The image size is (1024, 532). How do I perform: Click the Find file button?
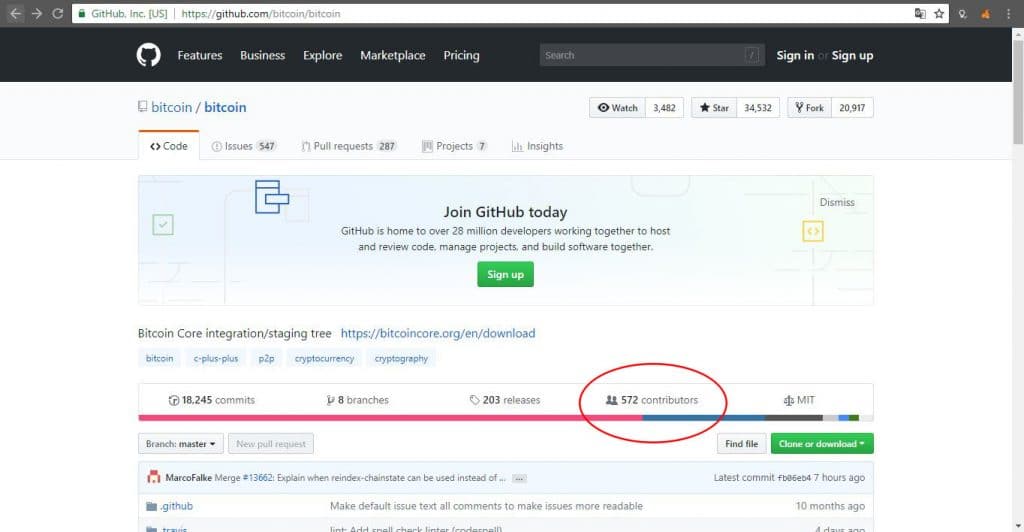coord(741,444)
